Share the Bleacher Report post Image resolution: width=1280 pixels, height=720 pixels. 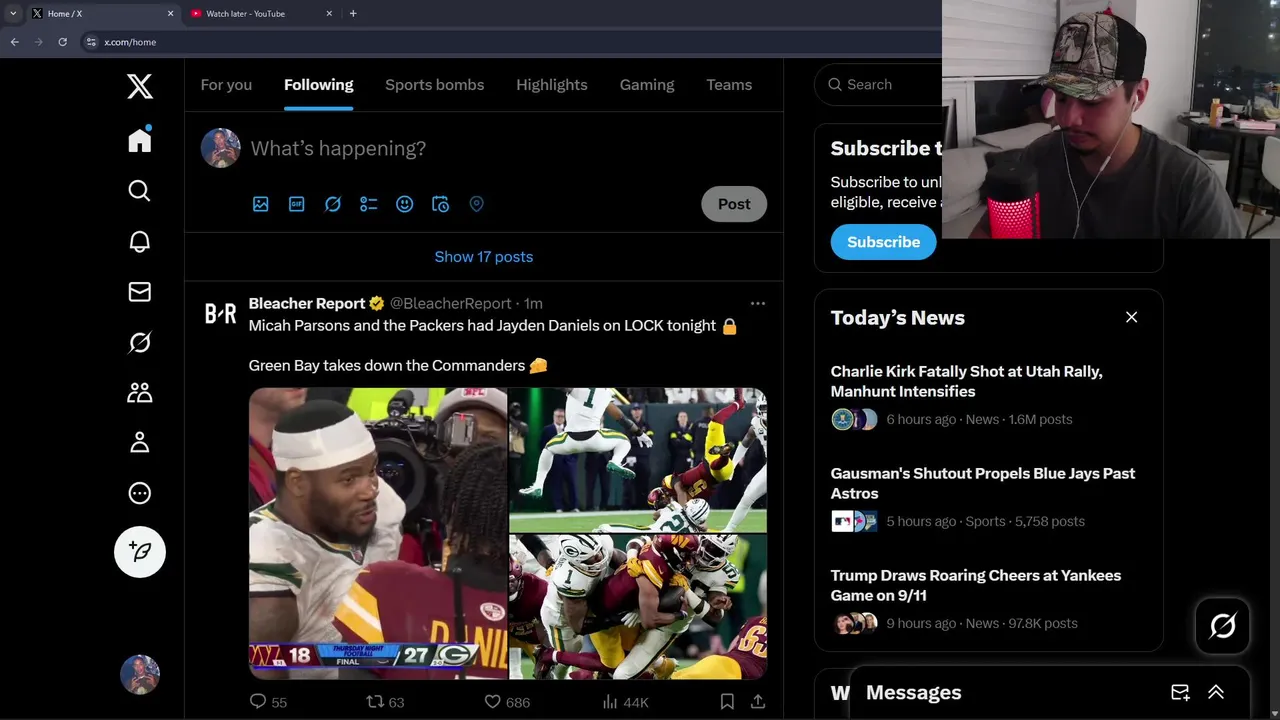(x=758, y=702)
